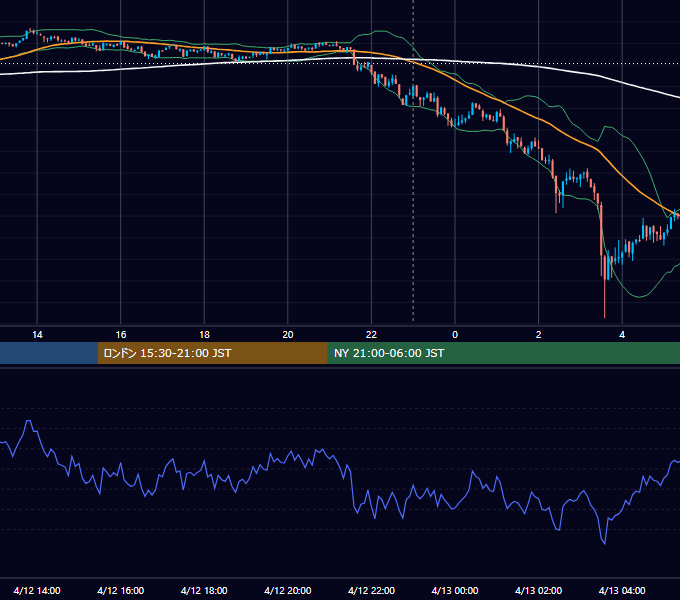Click the 4/12 14:00 timestamp label
The image size is (680, 600).
[37, 590]
